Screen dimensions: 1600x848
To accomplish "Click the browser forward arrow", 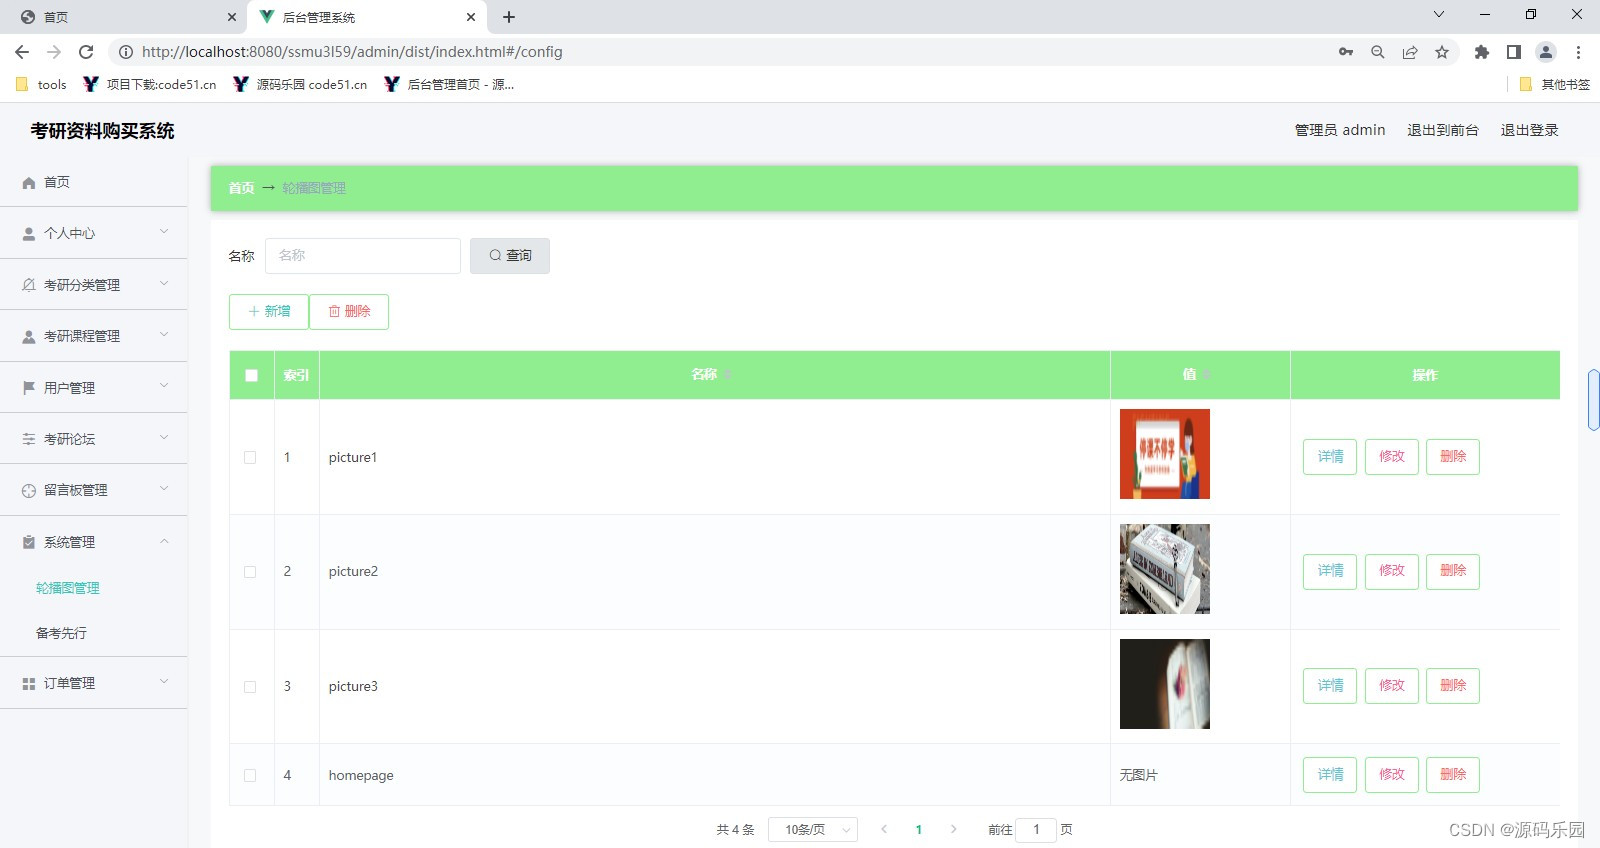I will (x=54, y=52).
